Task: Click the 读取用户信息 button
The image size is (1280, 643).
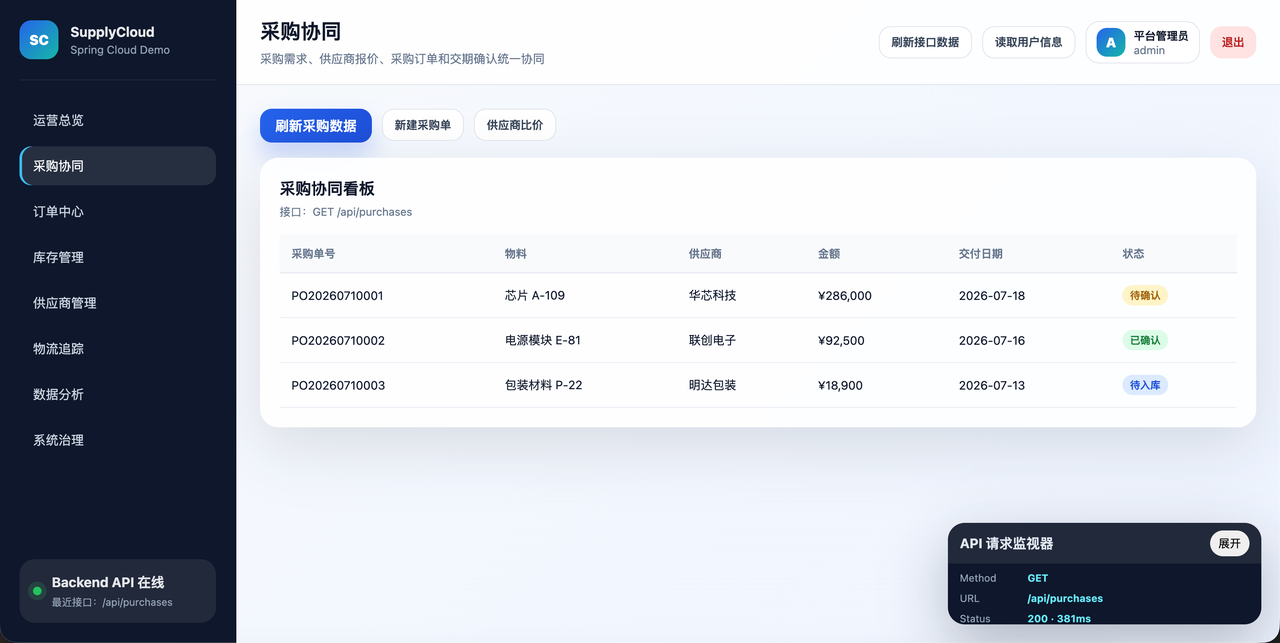Action: 1029,42
